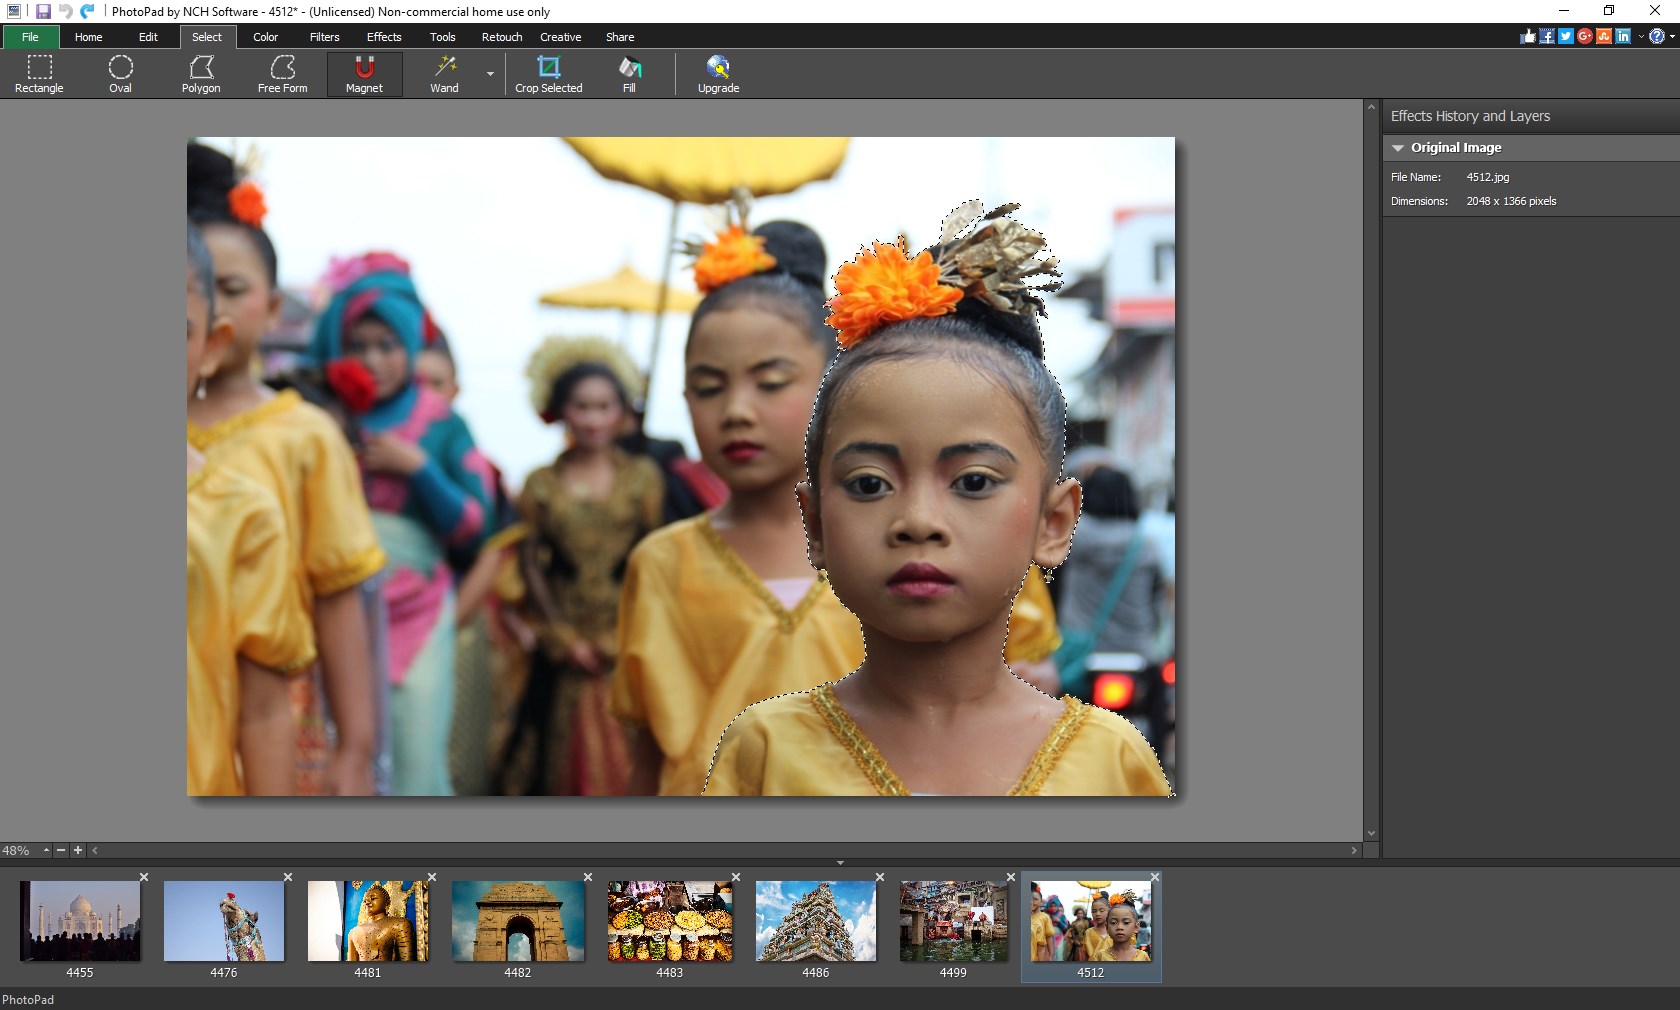Open the Wand tool dropdown arrow
The width and height of the screenshot is (1680, 1010).
pyautogui.click(x=489, y=76)
